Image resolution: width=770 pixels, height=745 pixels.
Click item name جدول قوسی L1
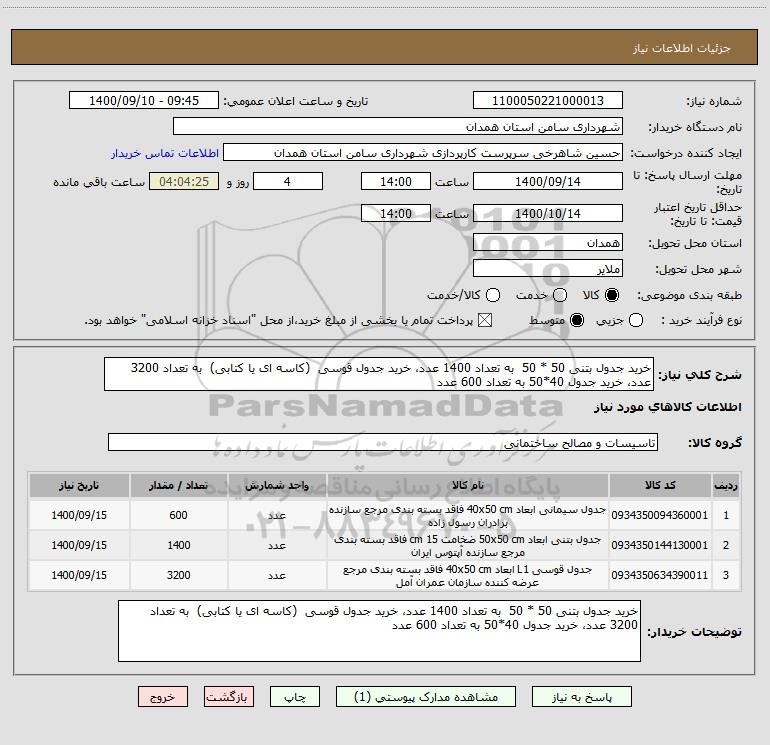tap(468, 576)
